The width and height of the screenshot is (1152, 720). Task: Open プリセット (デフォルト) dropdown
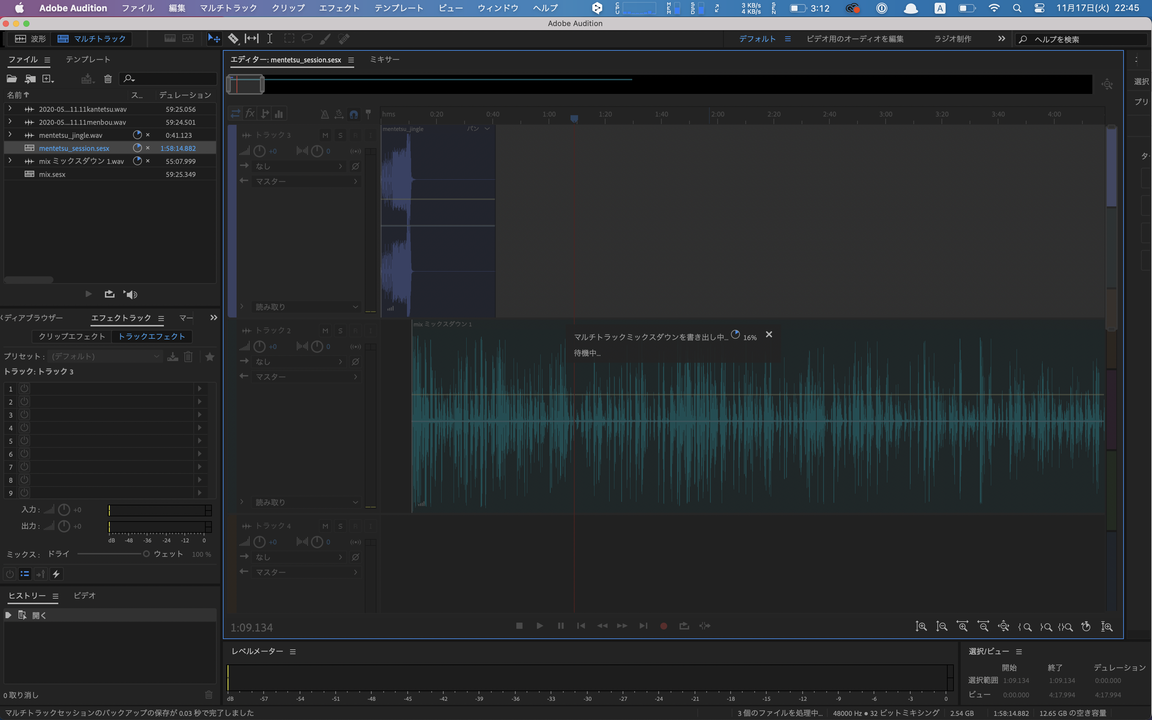point(105,356)
